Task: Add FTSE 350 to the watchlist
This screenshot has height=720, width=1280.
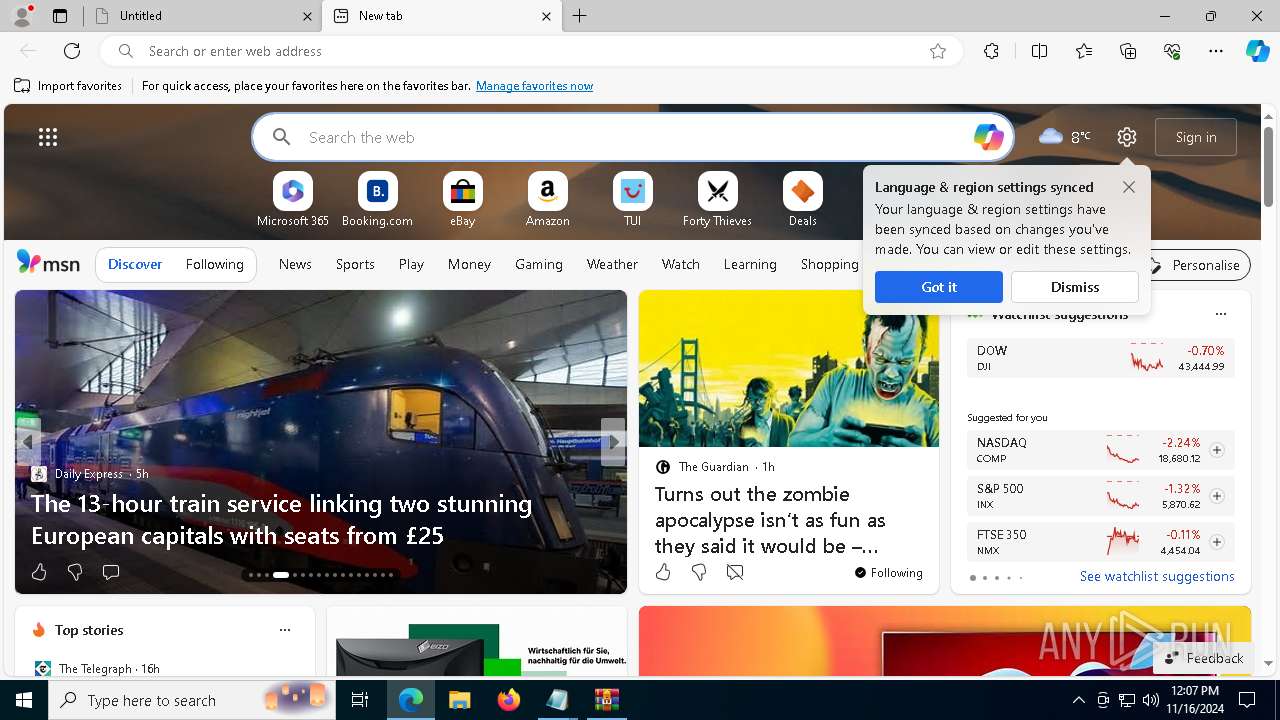Action: pyautogui.click(x=1217, y=542)
